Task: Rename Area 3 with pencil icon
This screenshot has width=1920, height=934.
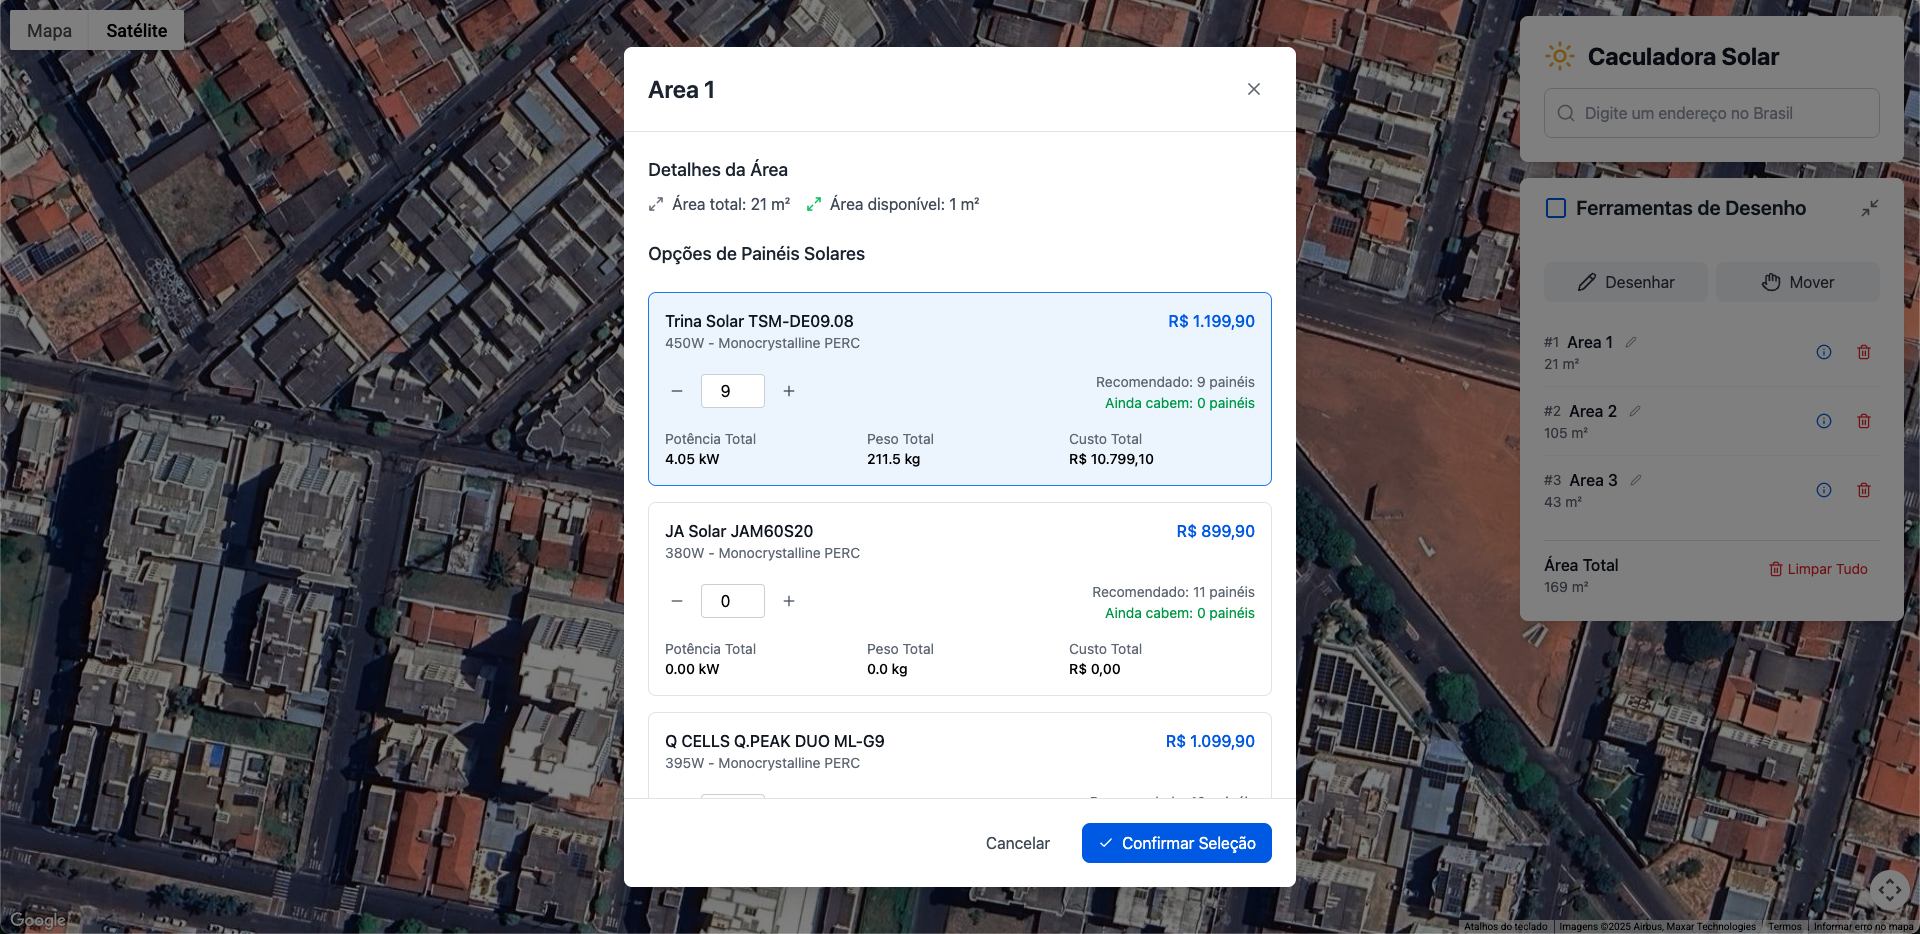Action: [x=1636, y=480]
